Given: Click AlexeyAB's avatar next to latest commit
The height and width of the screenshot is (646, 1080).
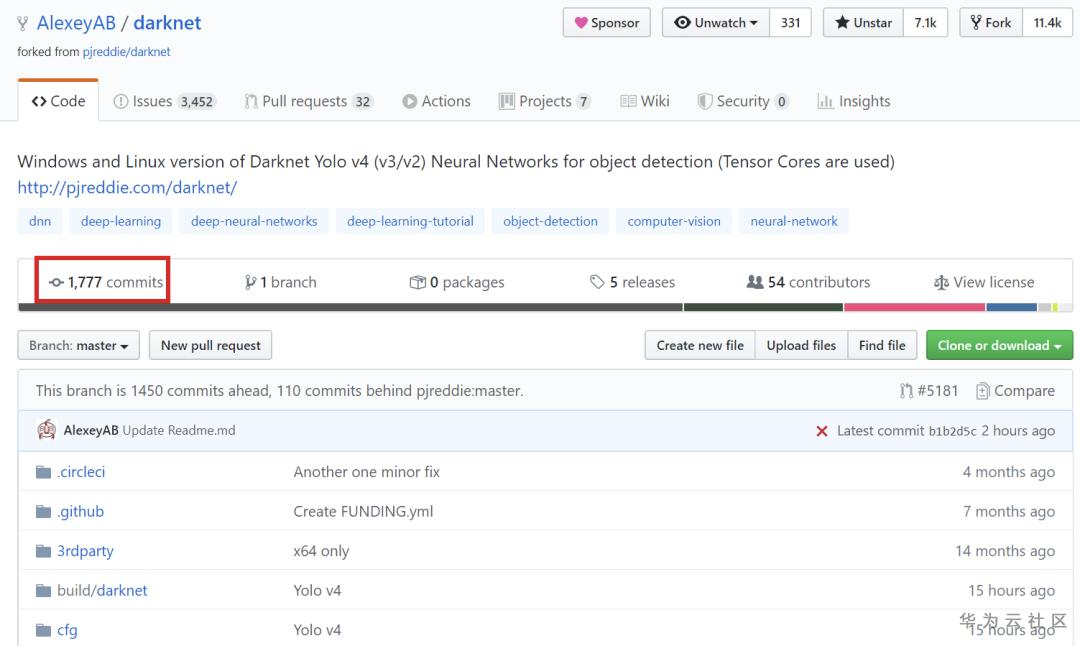Looking at the screenshot, I should pos(46,430).
